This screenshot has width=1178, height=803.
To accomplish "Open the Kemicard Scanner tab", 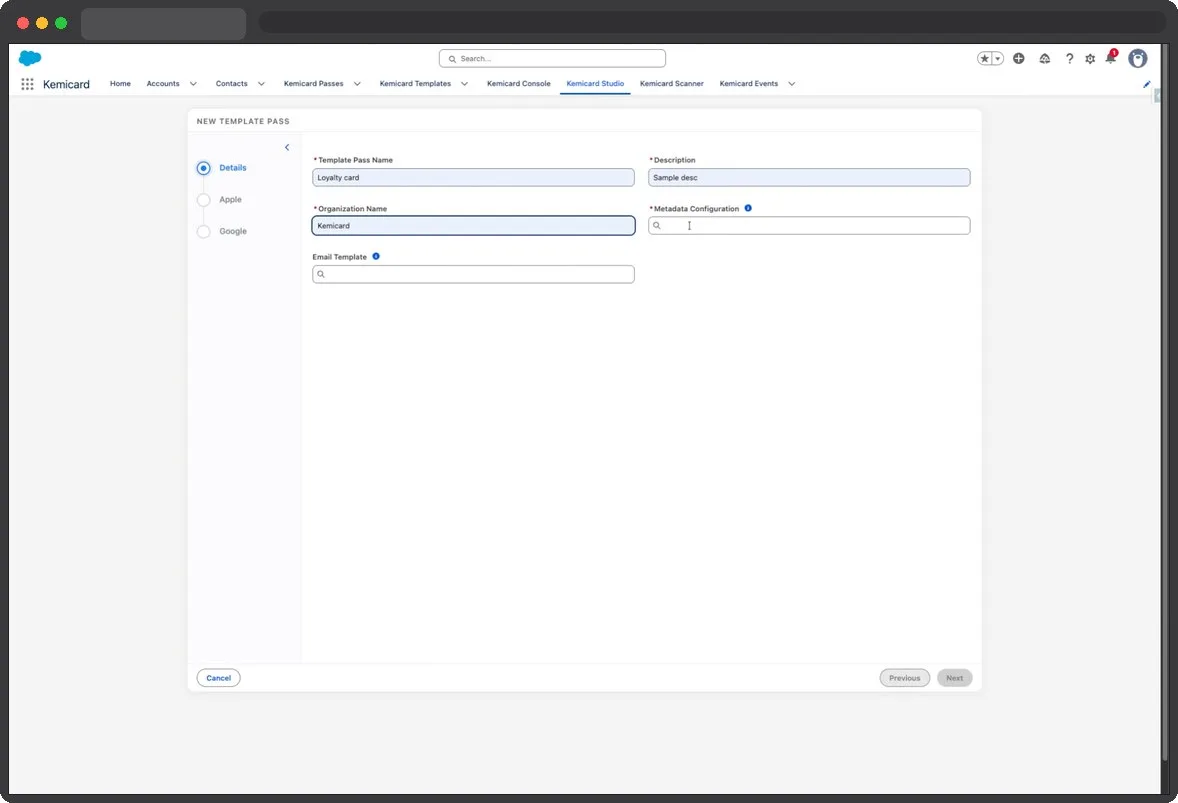I will point(672,83).
